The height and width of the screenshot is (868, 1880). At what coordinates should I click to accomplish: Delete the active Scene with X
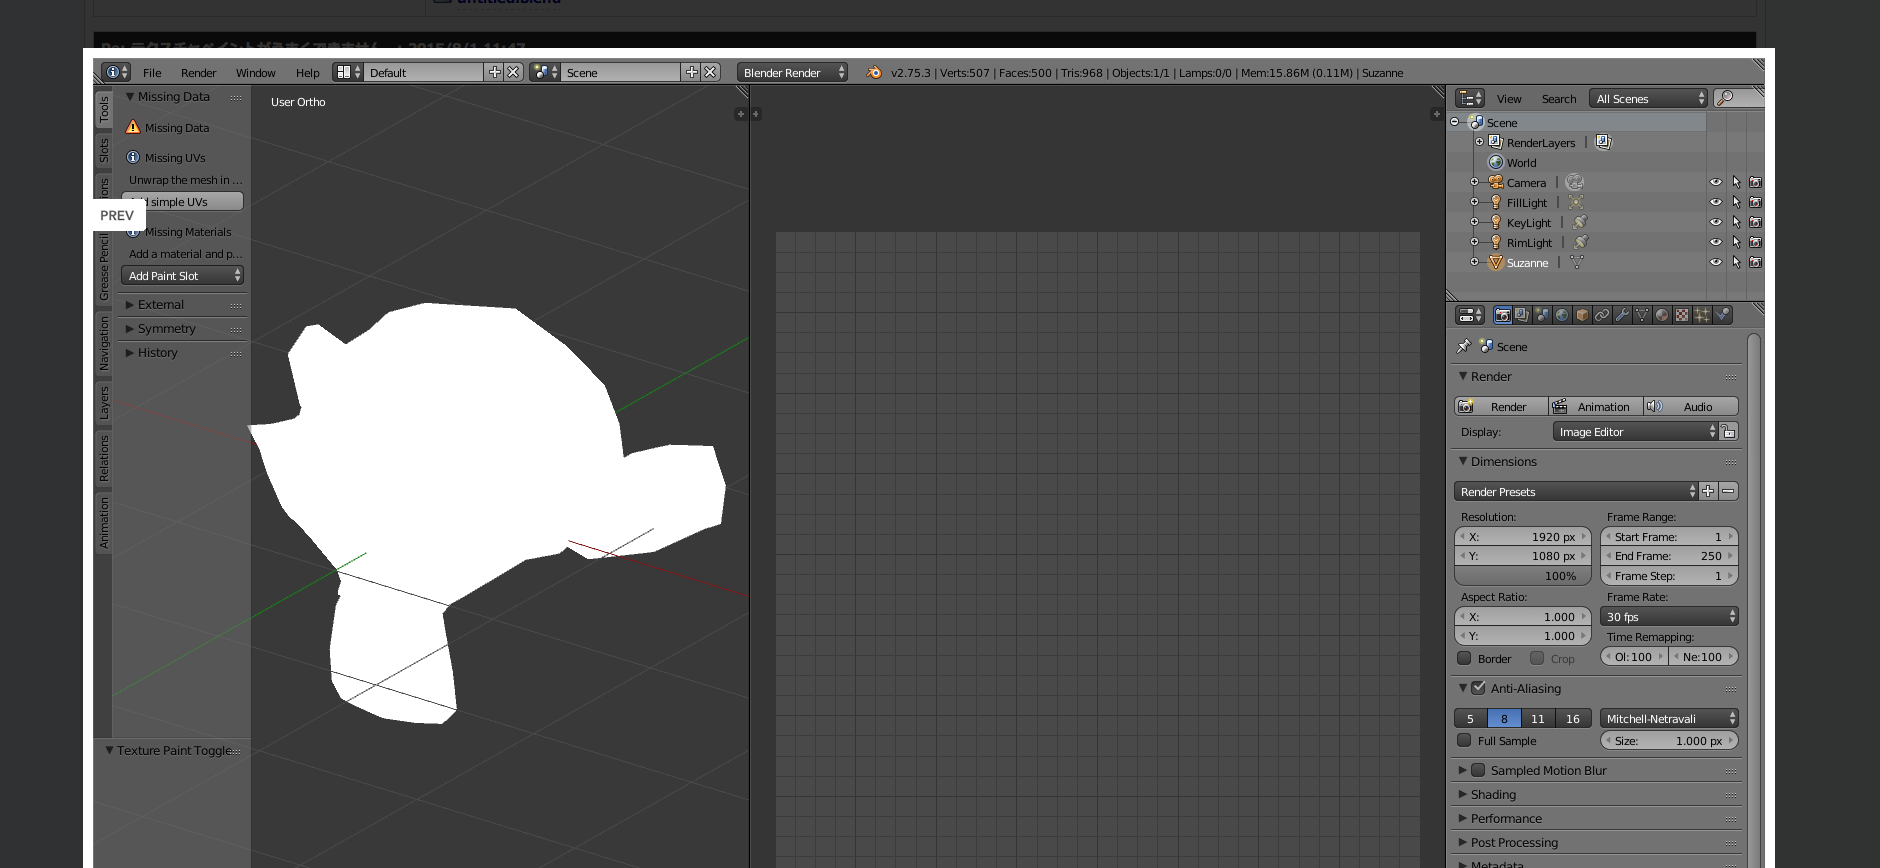pyautogui.click(x=710, y=72)
